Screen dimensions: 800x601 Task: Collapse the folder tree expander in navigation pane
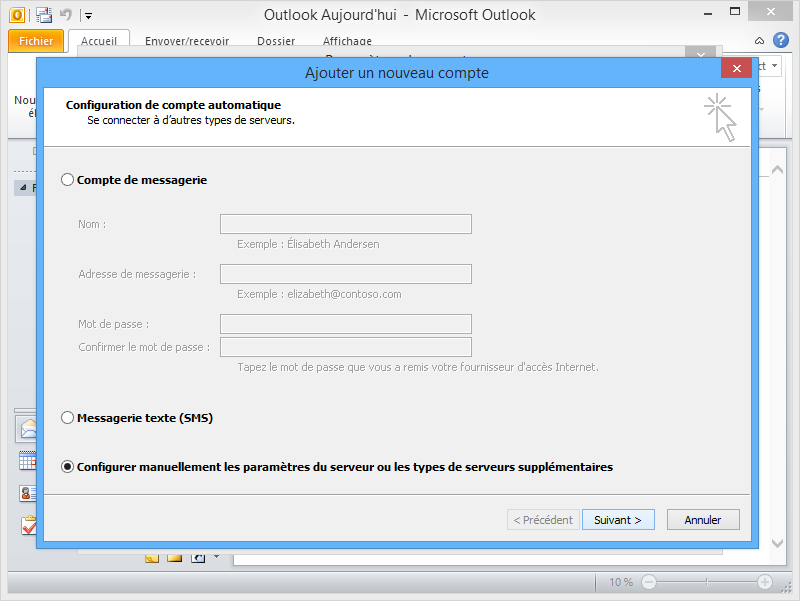(23, 188)
